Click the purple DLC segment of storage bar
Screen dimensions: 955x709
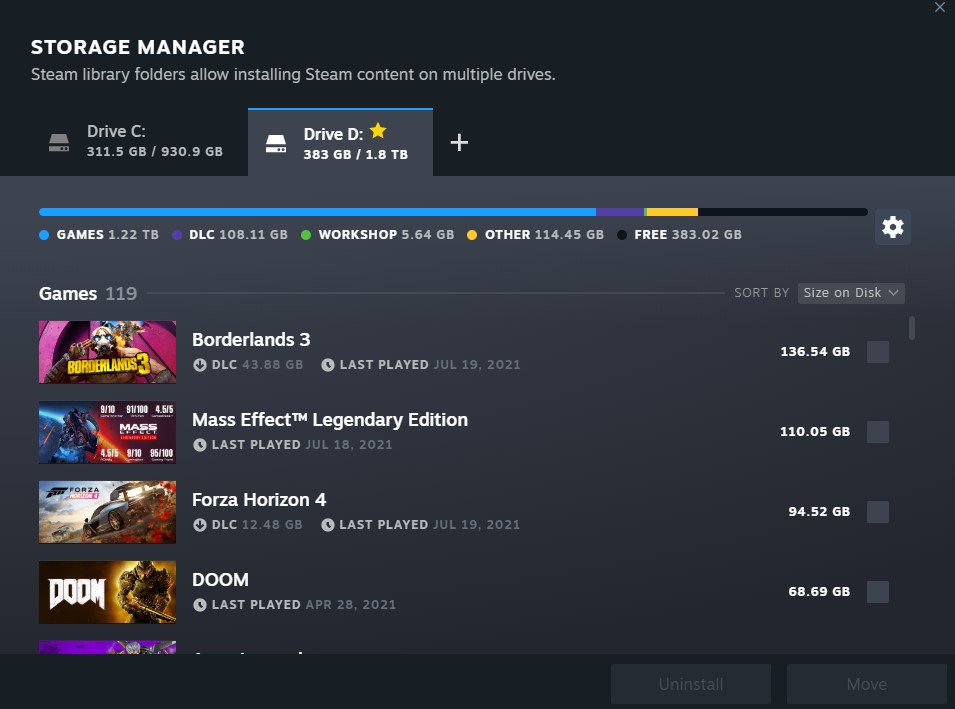coord(620,212)
